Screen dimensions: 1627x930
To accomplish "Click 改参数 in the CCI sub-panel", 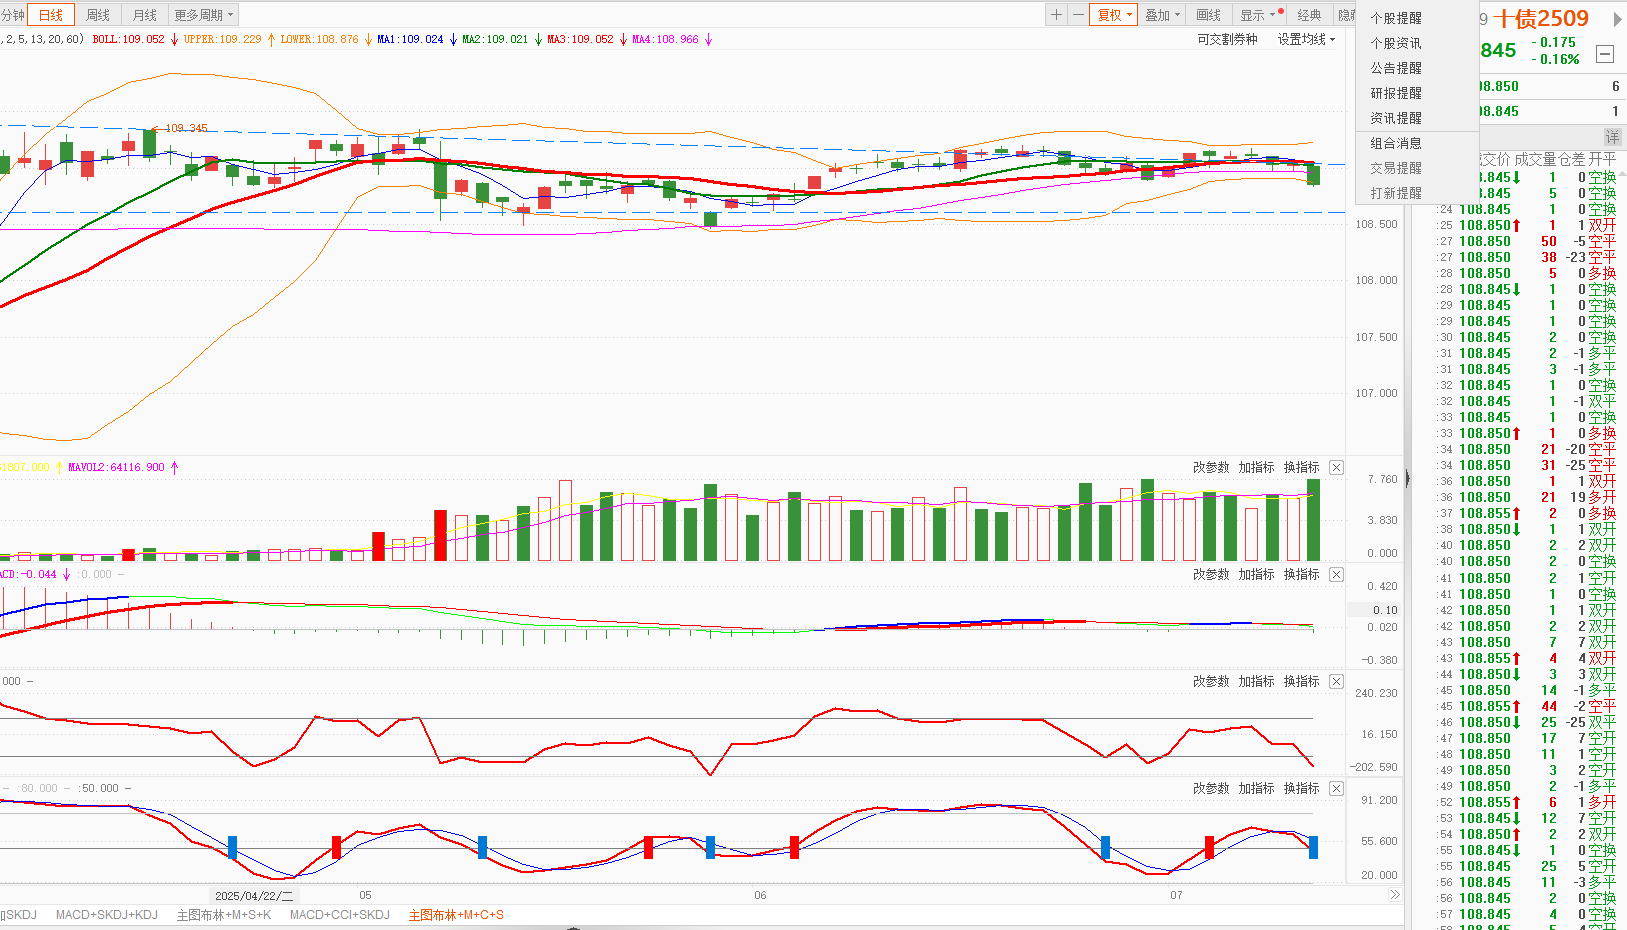I will pos(1211,682).
